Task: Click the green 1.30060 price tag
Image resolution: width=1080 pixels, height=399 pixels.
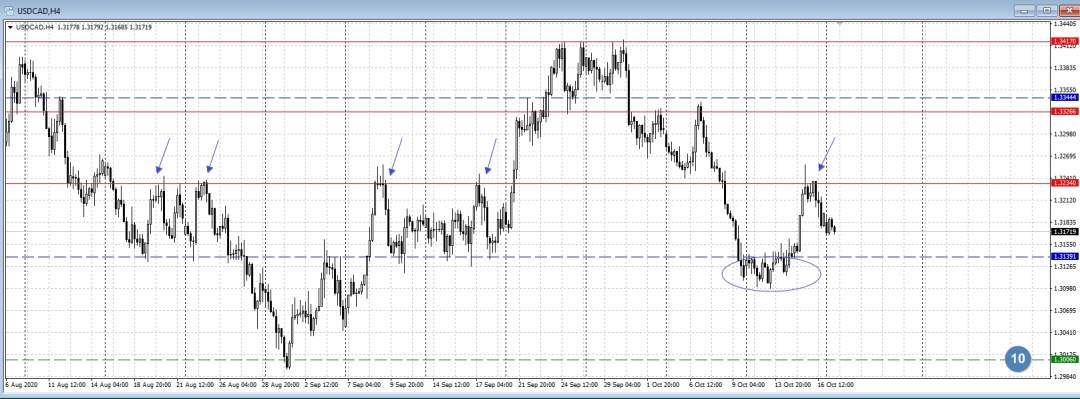Action: click(x=1064, y=359)
